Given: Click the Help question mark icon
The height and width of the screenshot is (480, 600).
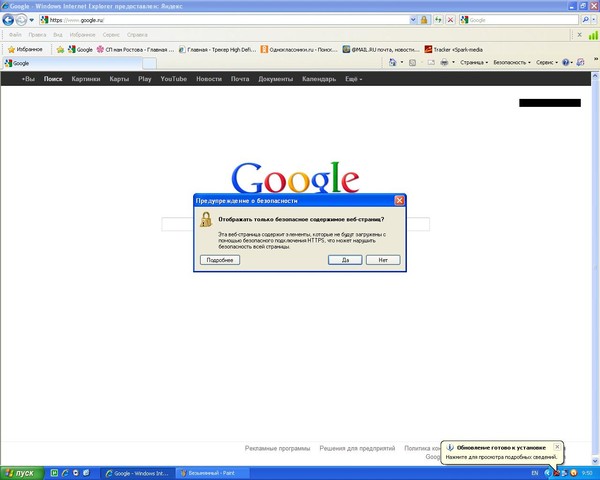Looking at the screenshot, I should point(566,62).
